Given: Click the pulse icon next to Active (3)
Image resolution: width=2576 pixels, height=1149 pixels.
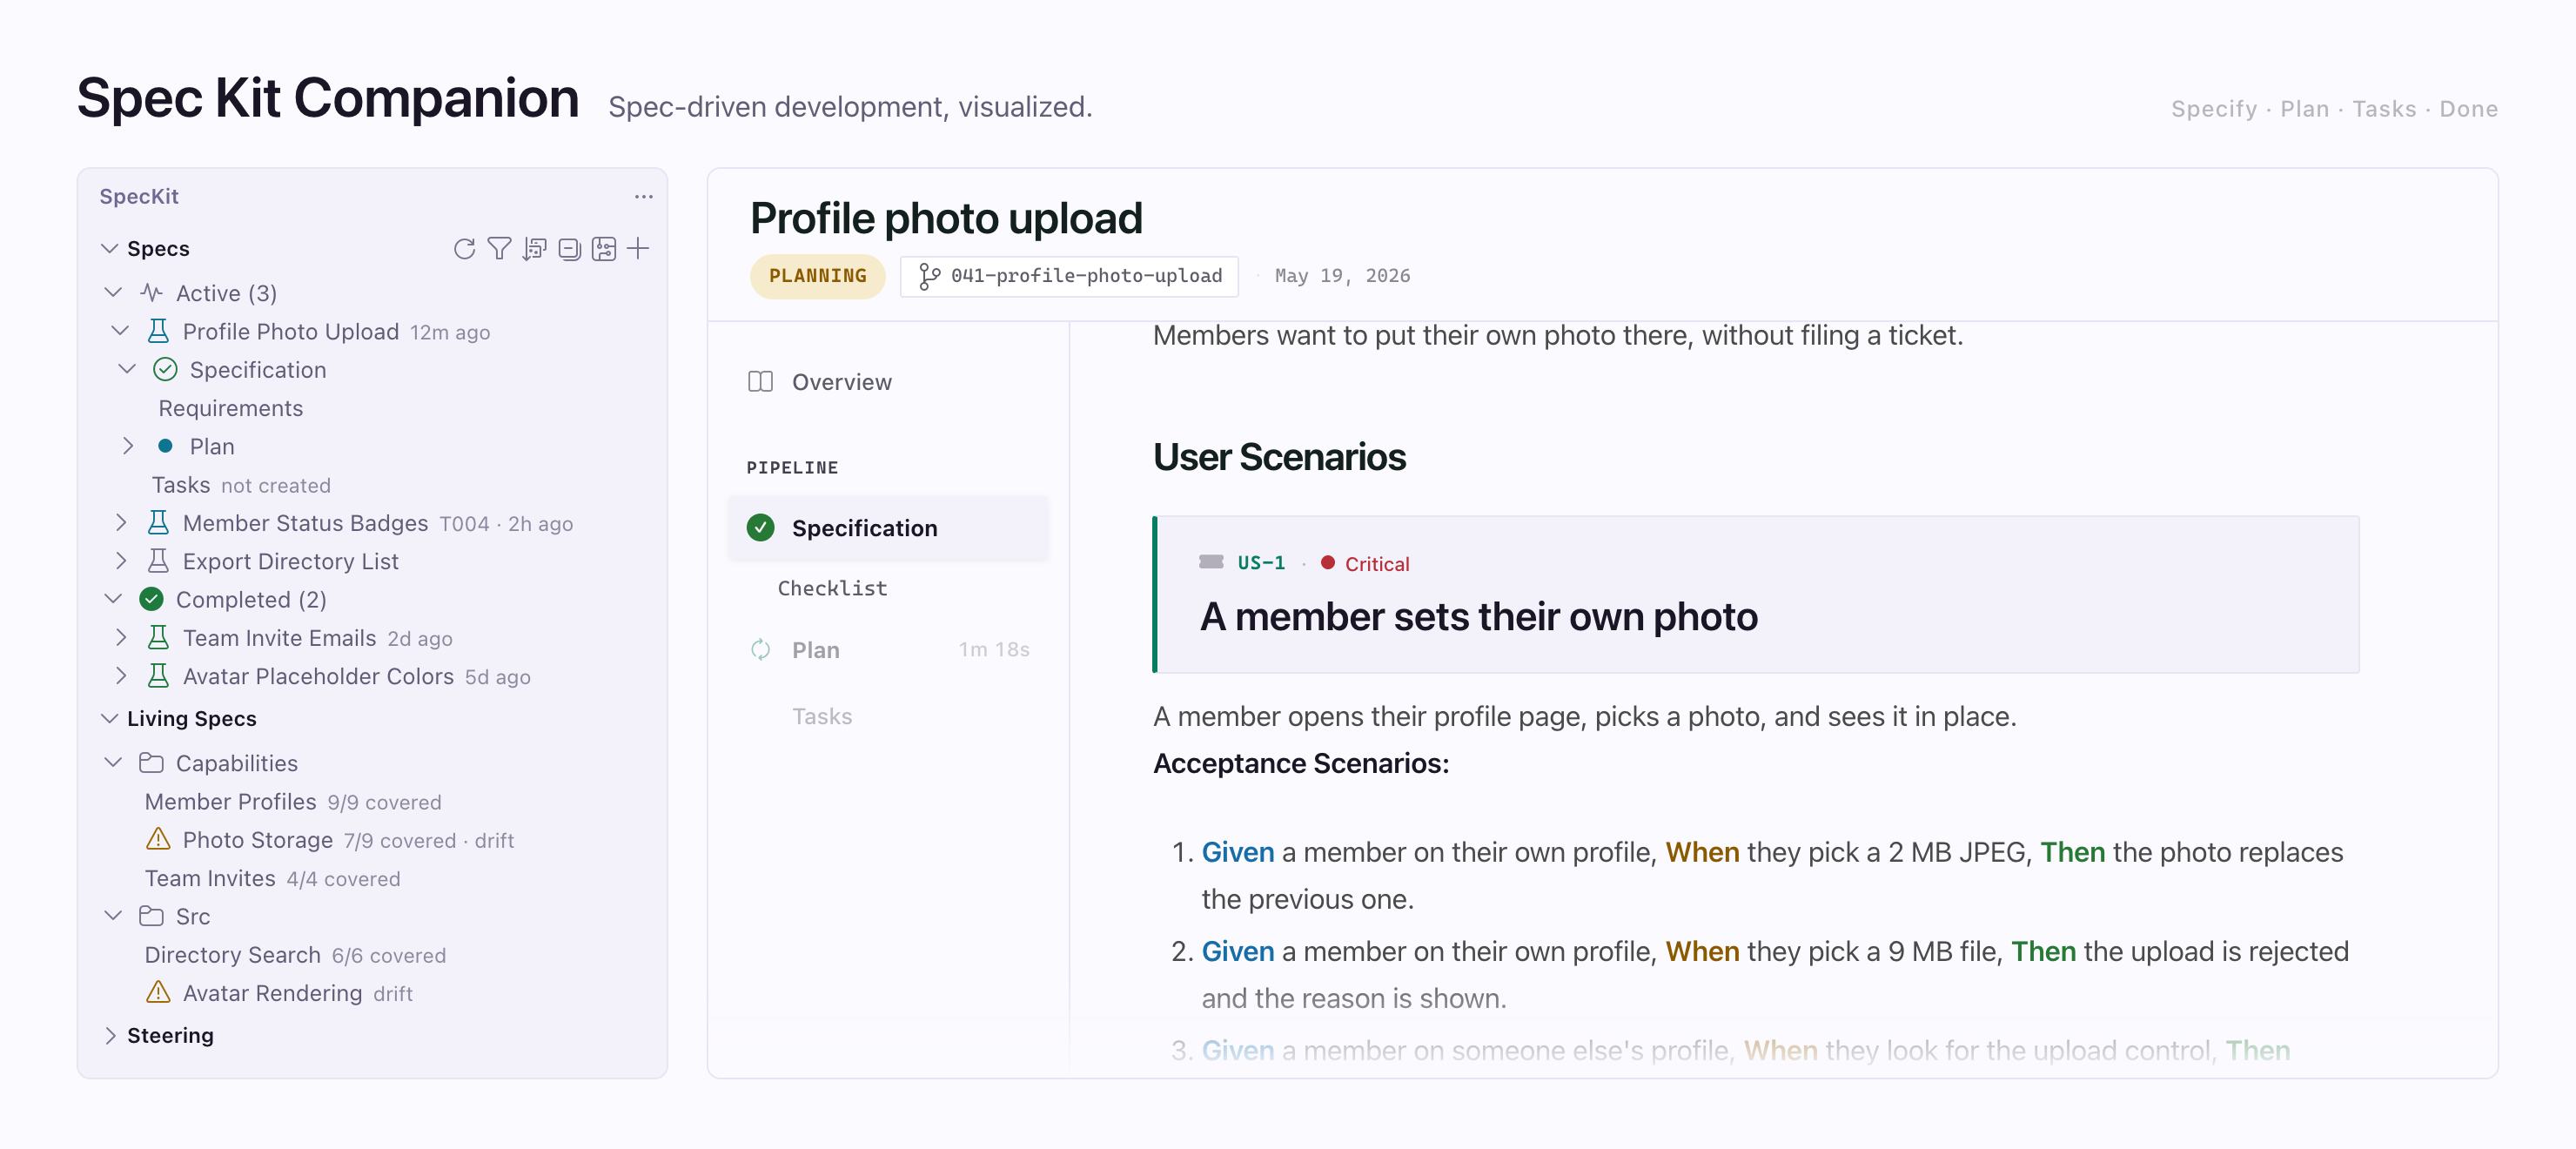Looking at the screenshot, I should click(x=151, y=293).
